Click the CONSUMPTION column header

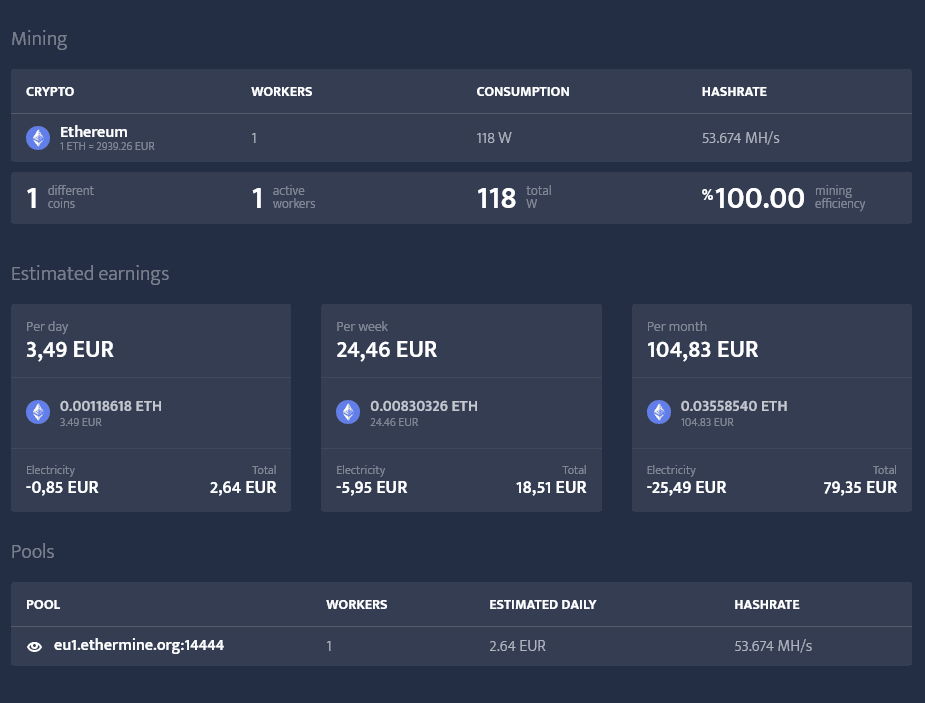click(x=523, y=92)
